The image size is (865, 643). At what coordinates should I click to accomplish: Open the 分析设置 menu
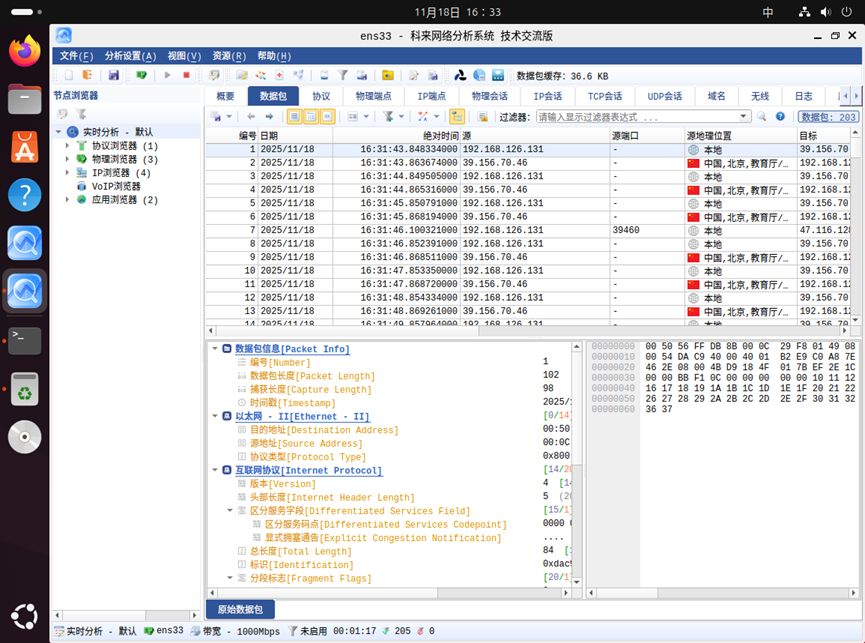[x=130, y=56]
